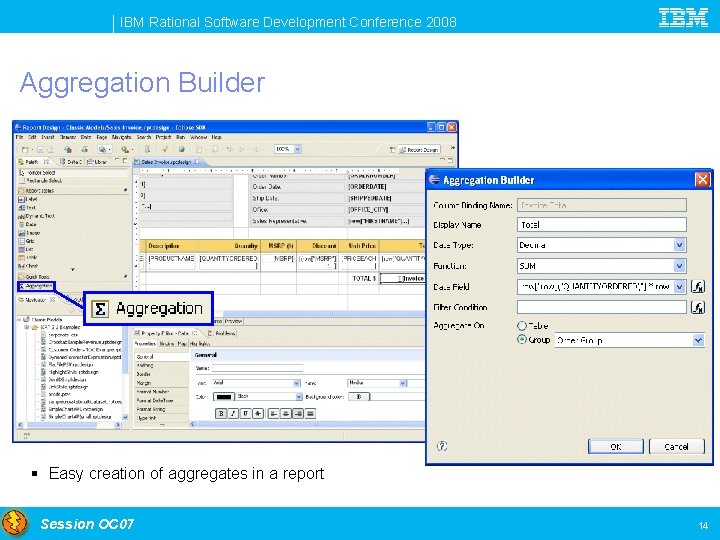Click the New toolbar icon in Eclipse

[25, 149]
